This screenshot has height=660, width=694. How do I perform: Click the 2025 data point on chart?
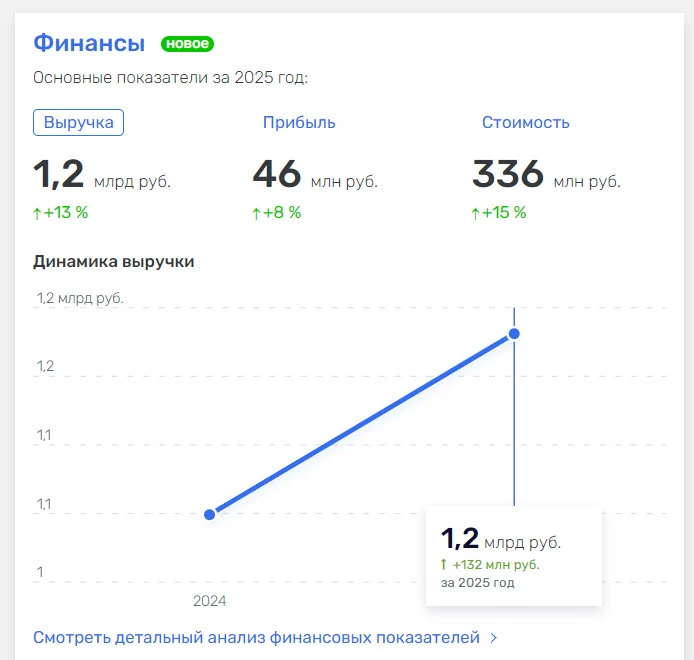tap(514, 333)
